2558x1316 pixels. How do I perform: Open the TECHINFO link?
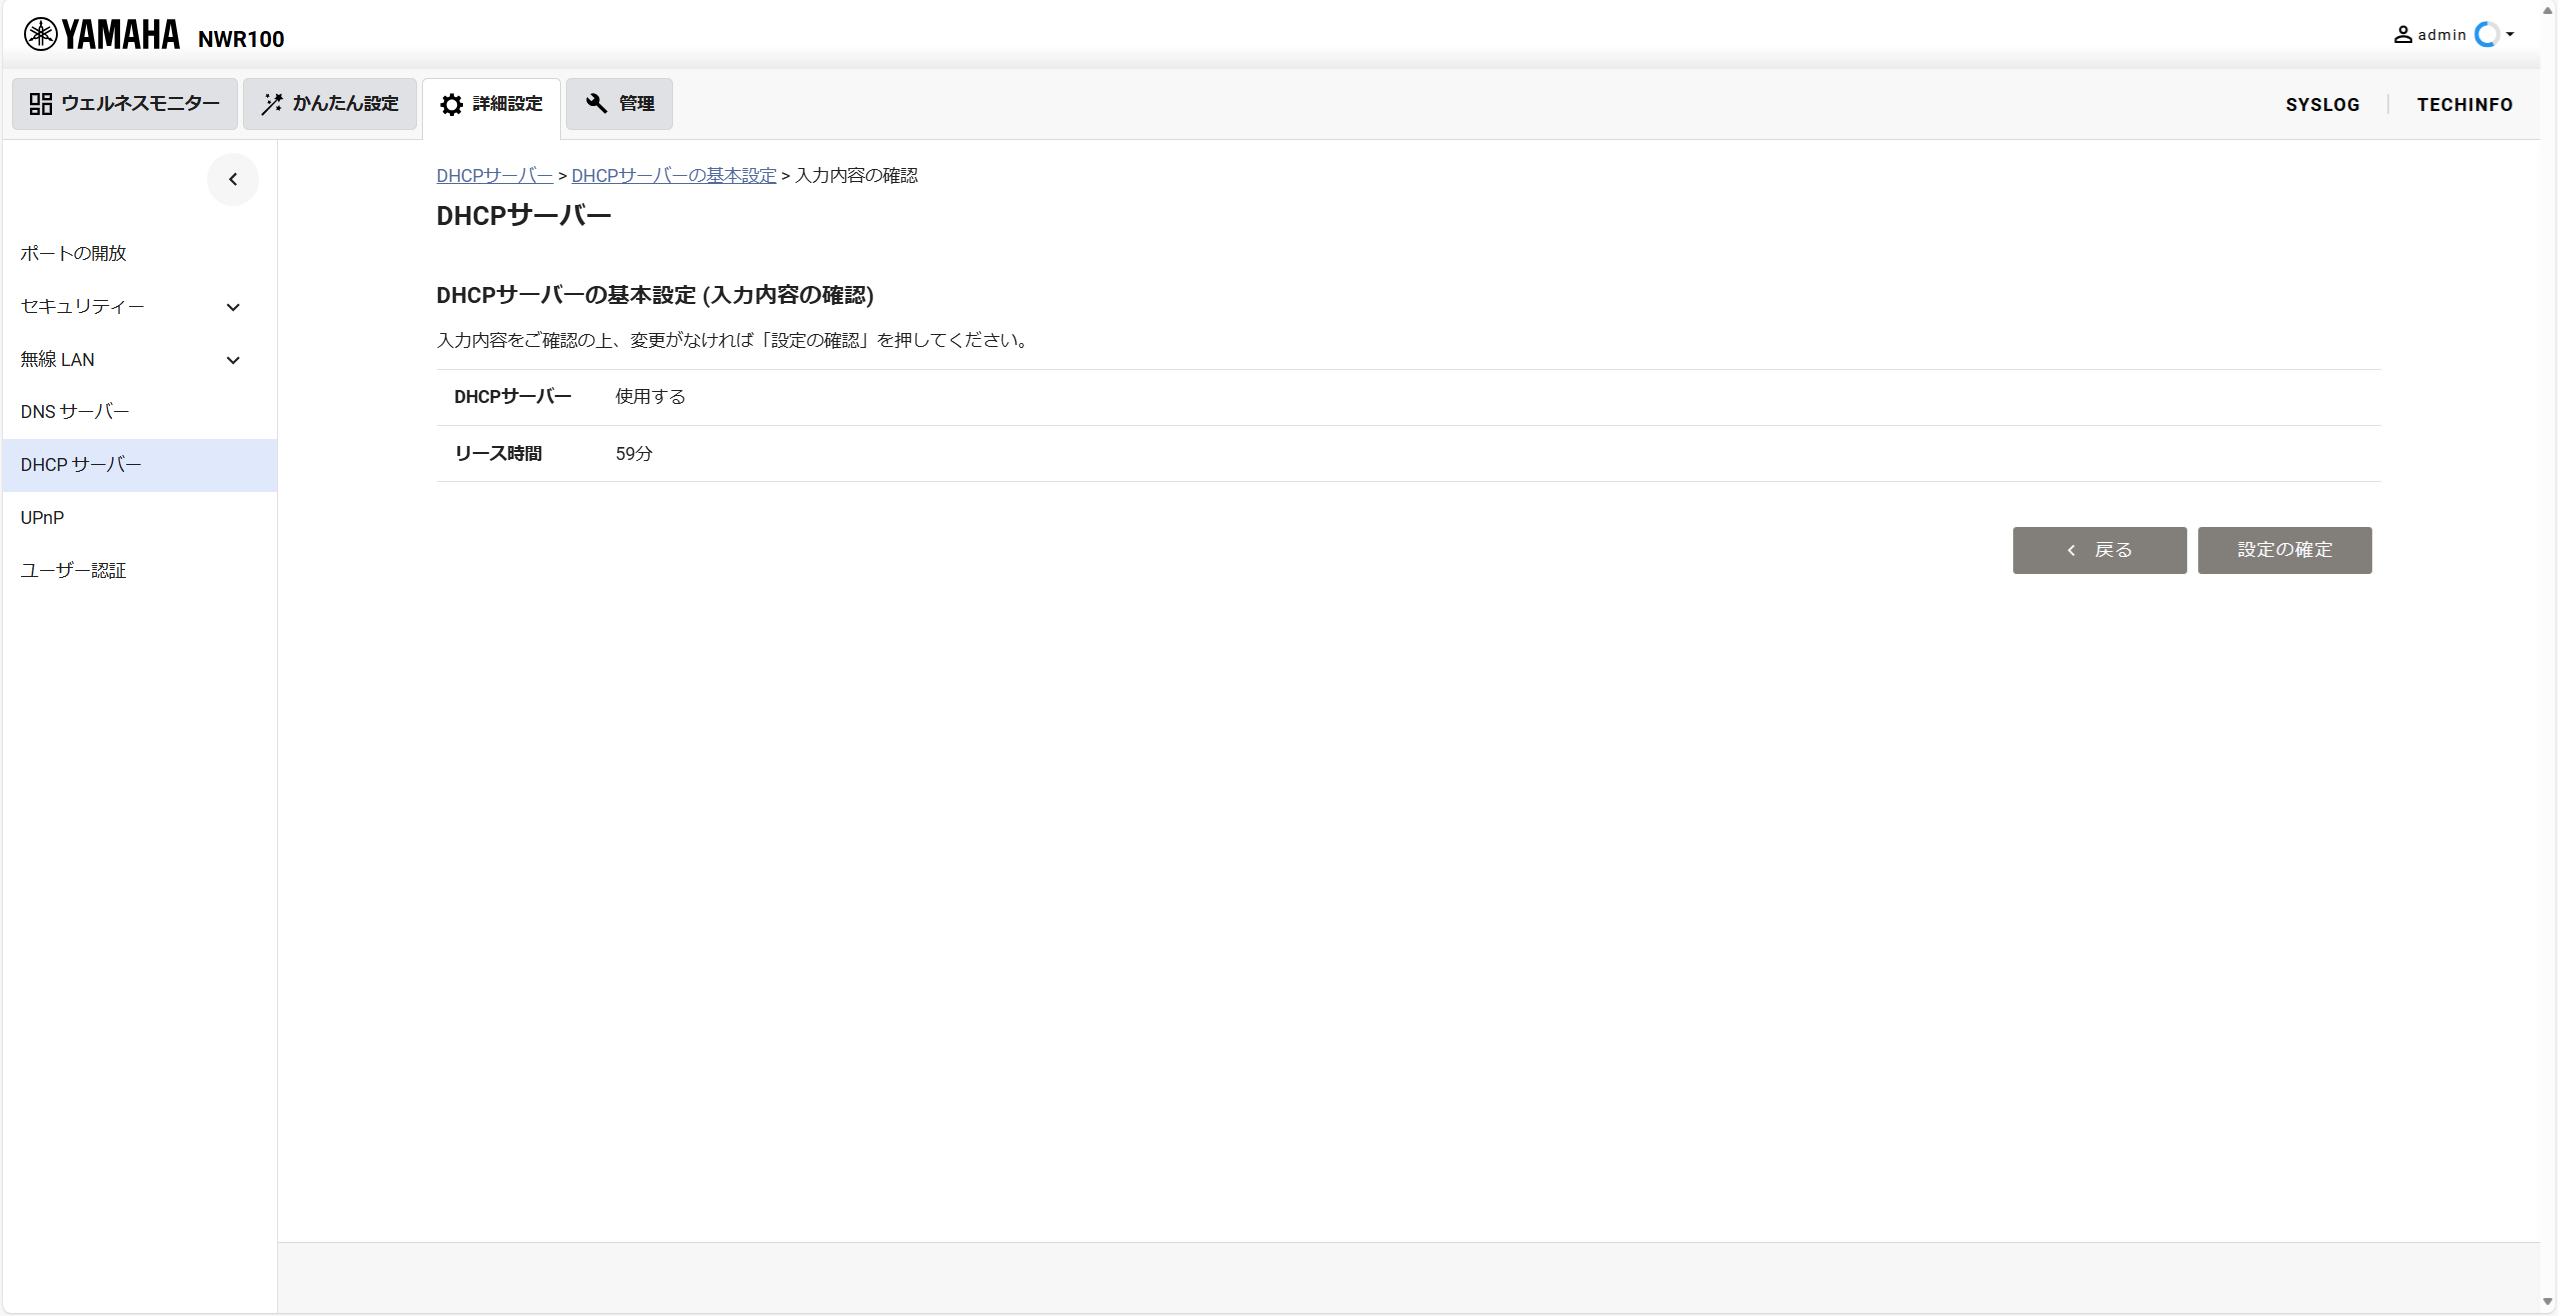click(x=2464, y=105)
